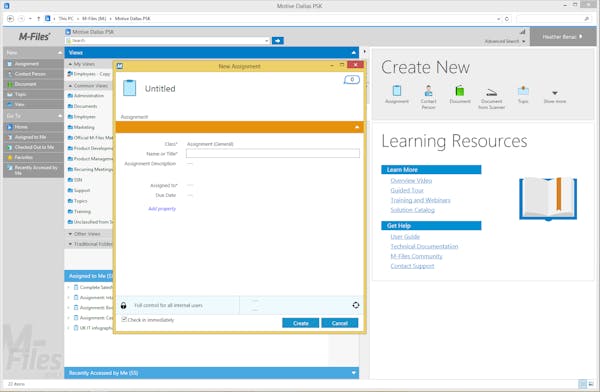This screenshot has height=392, width=600.
Task: Collapse the Go To section in left sidebar
Action: point(60,116)
